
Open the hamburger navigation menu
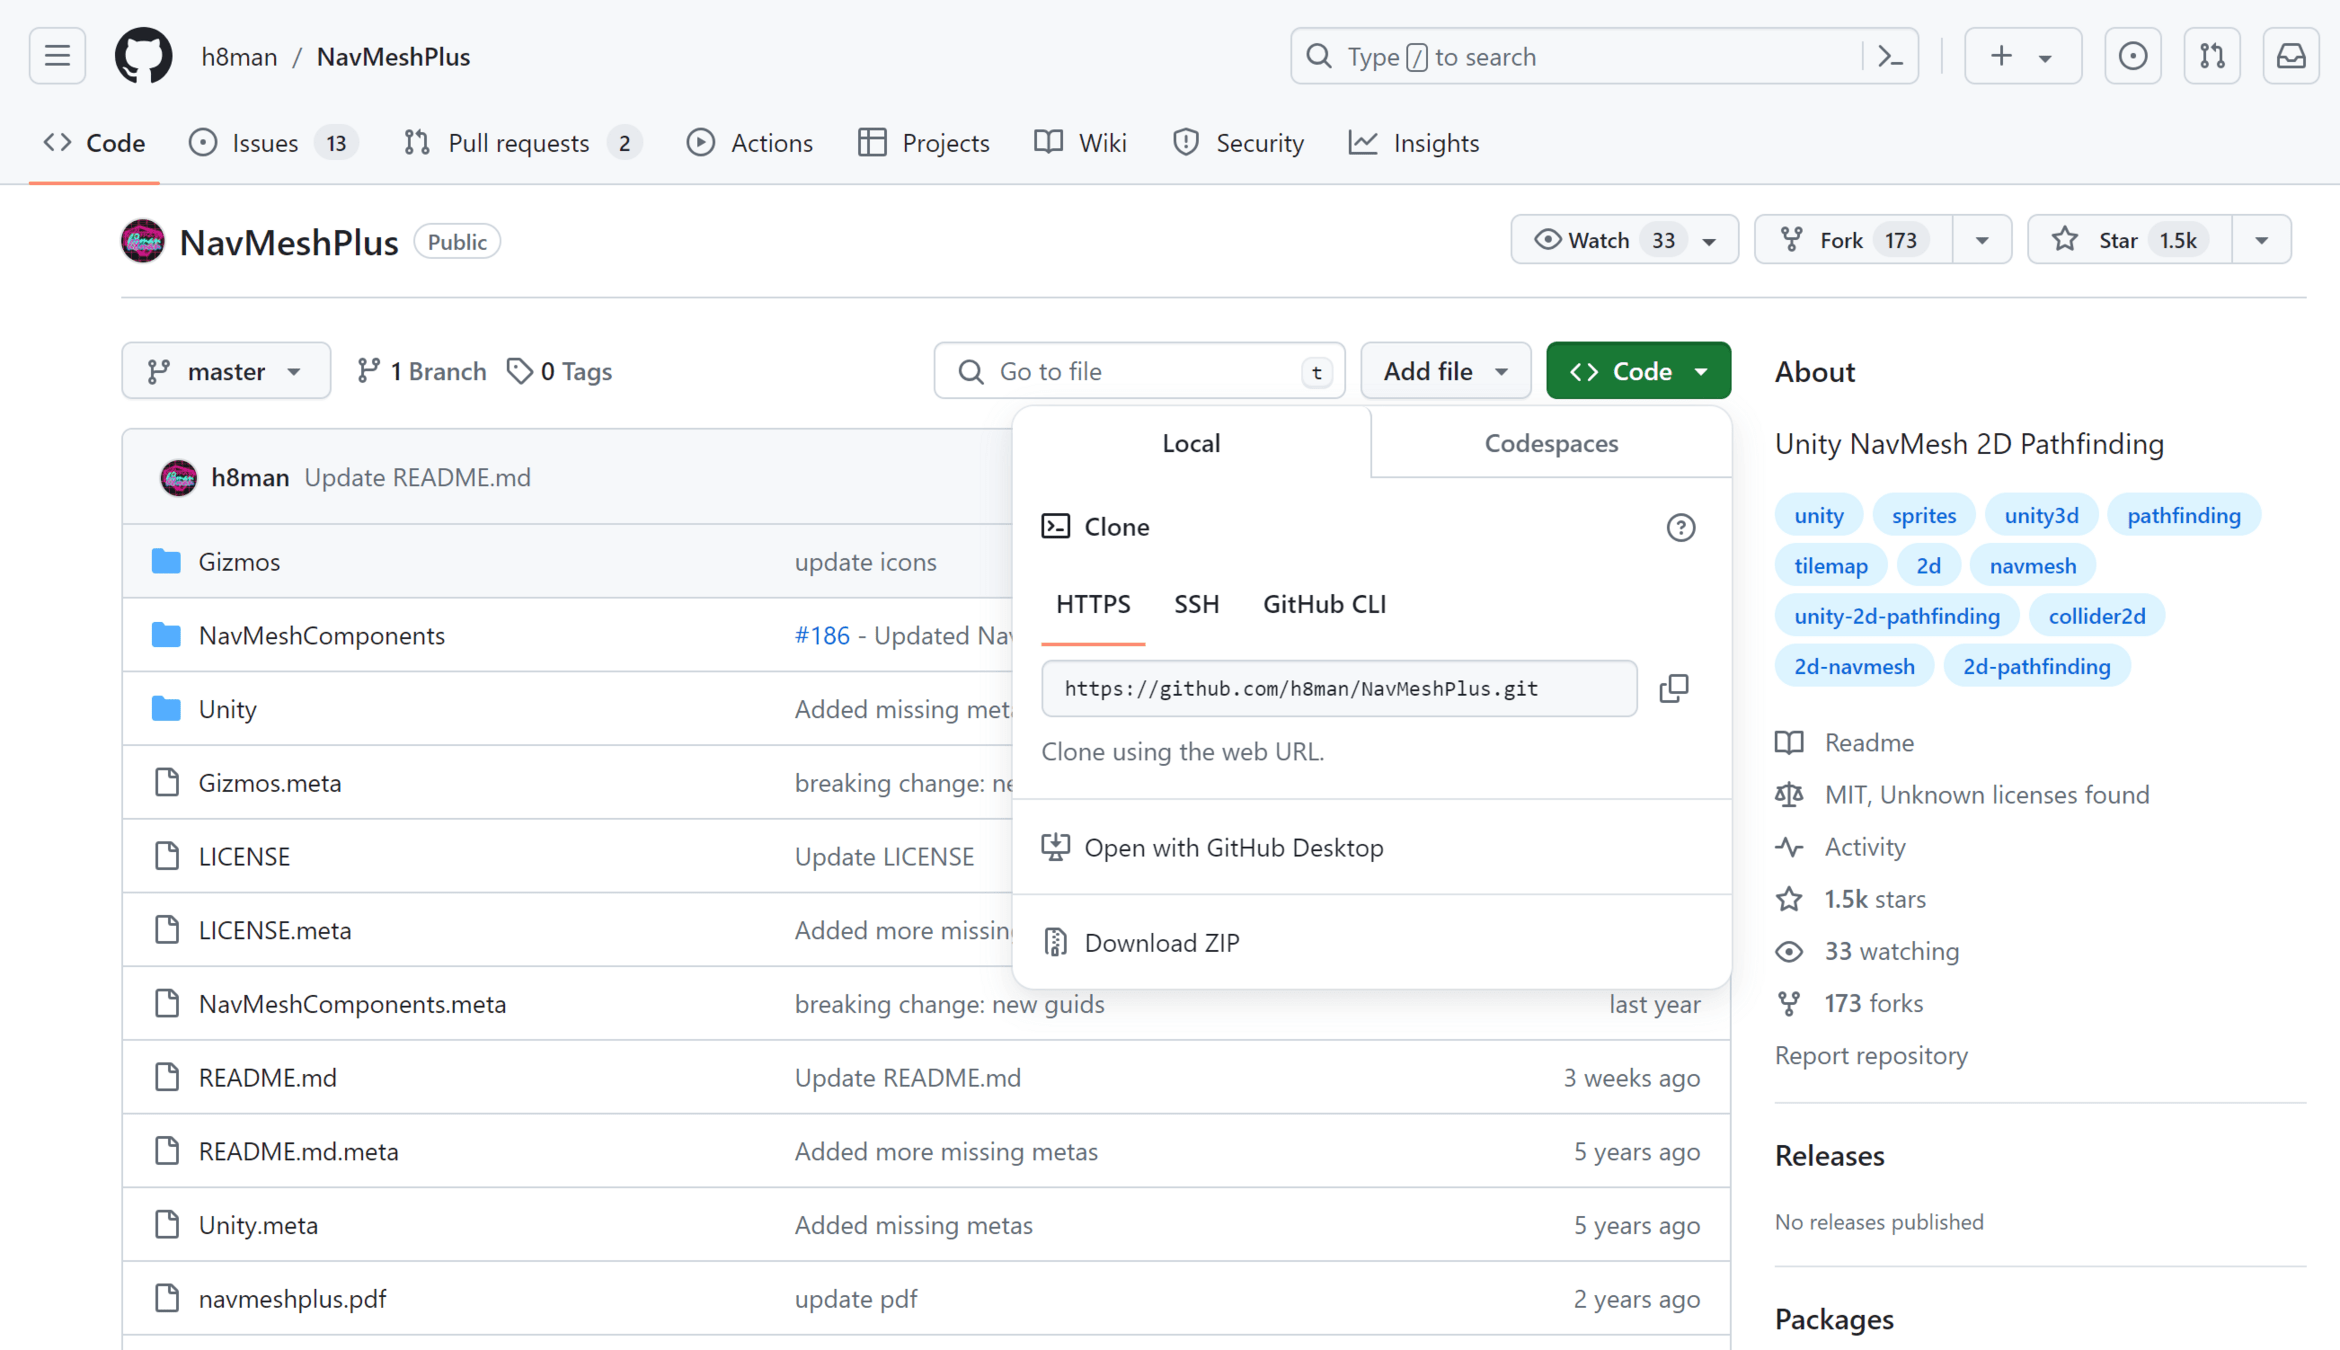coord(57,57)
